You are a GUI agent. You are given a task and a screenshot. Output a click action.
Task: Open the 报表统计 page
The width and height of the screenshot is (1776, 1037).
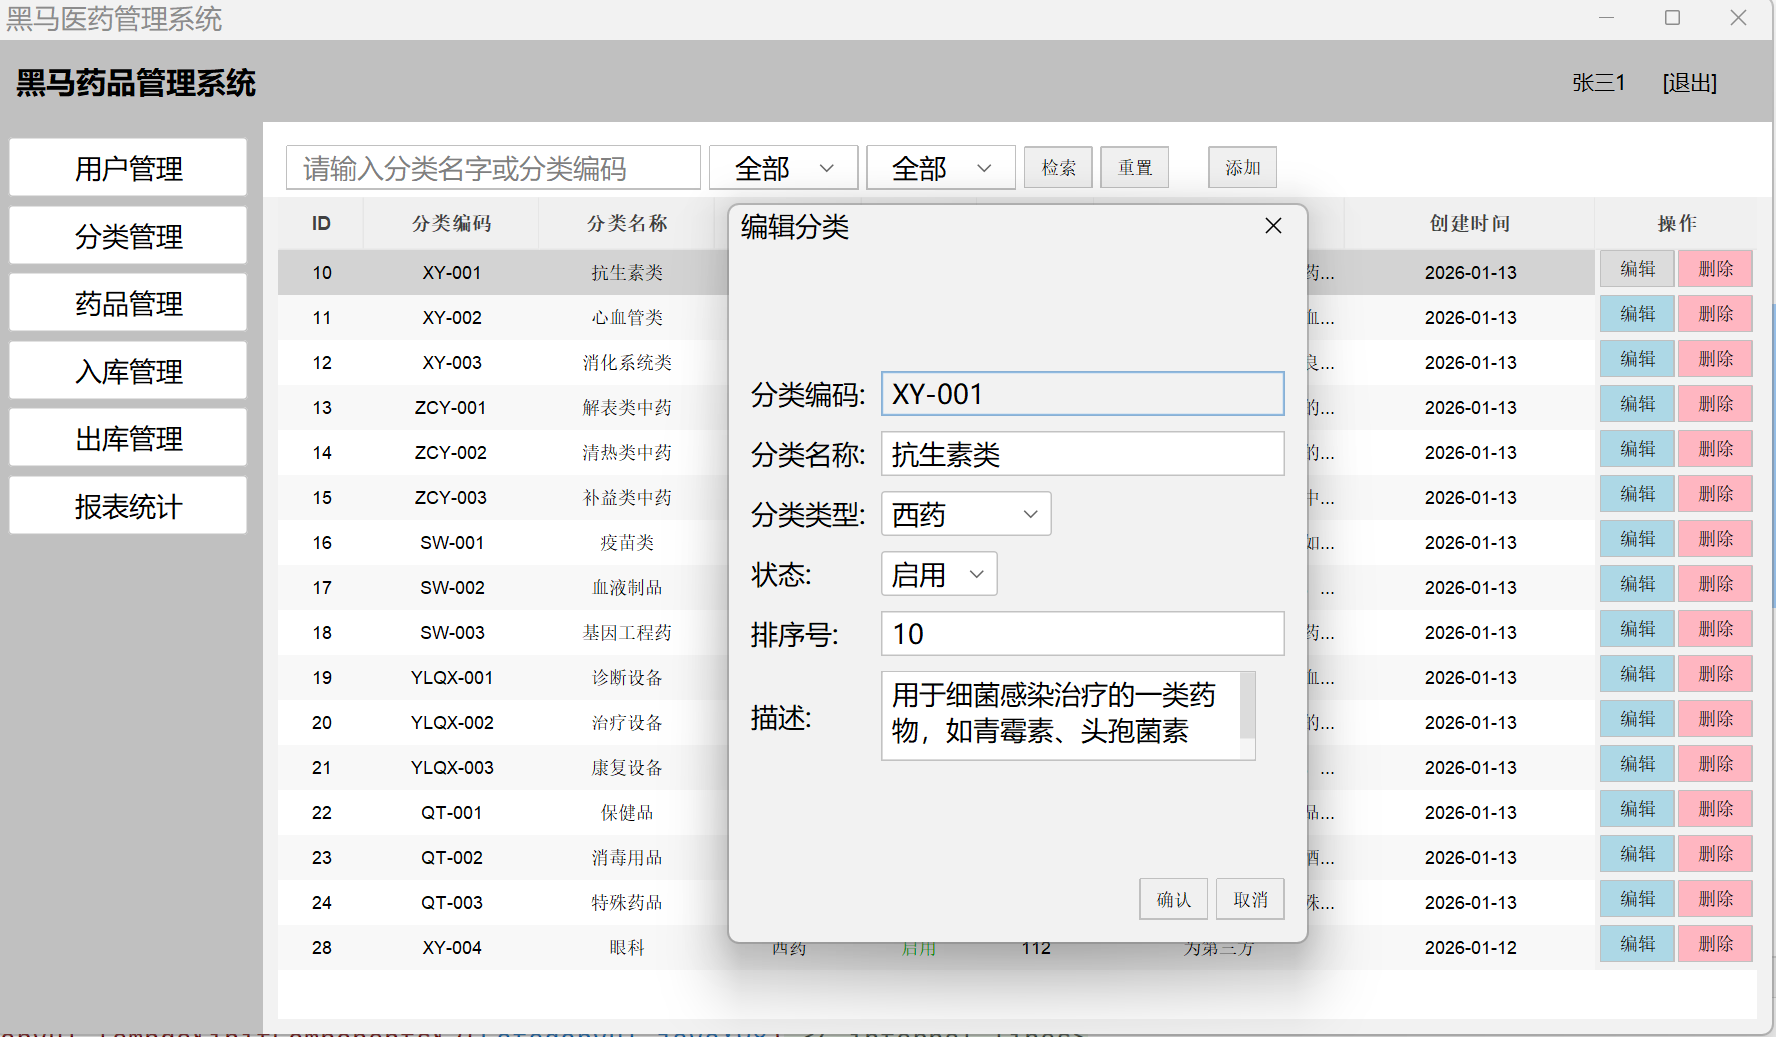tap(128, 506)
